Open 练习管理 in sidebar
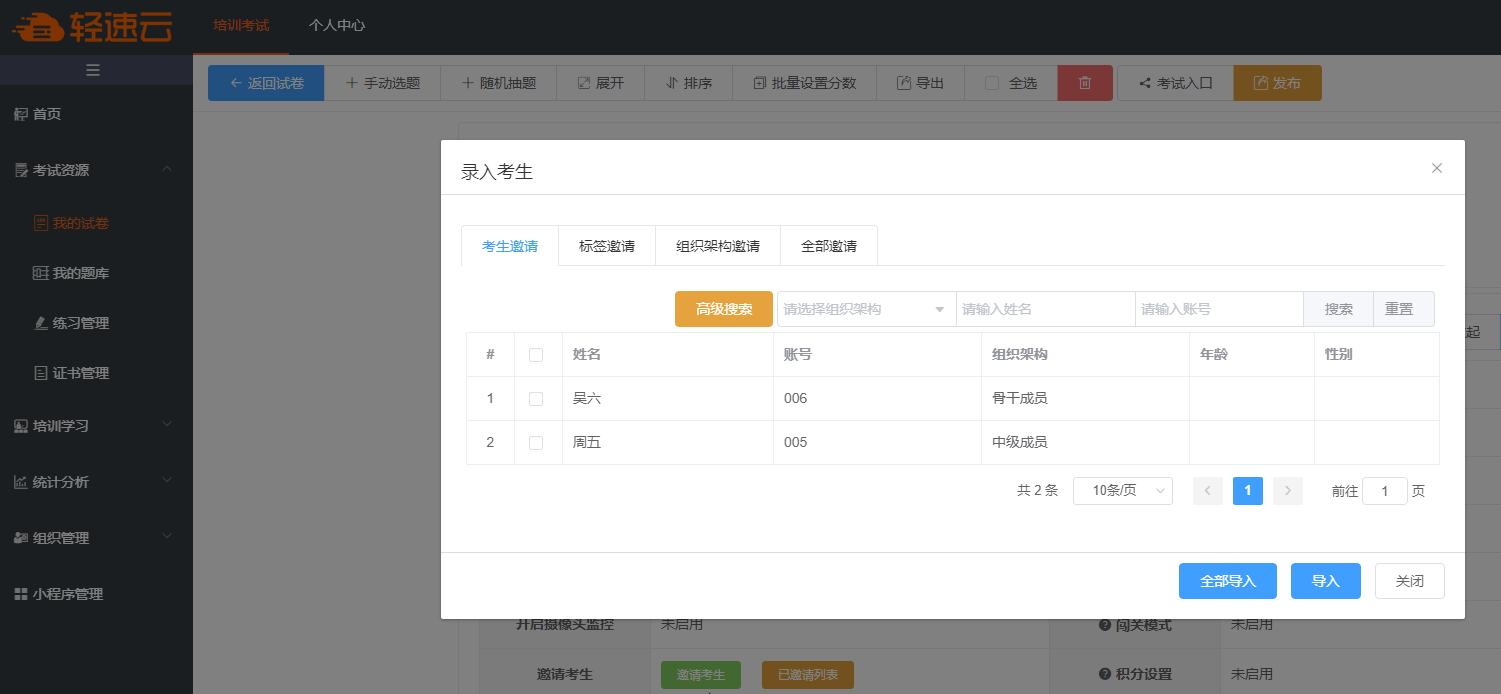Screen dimensions: 1501x694 (x=80, y=323)
